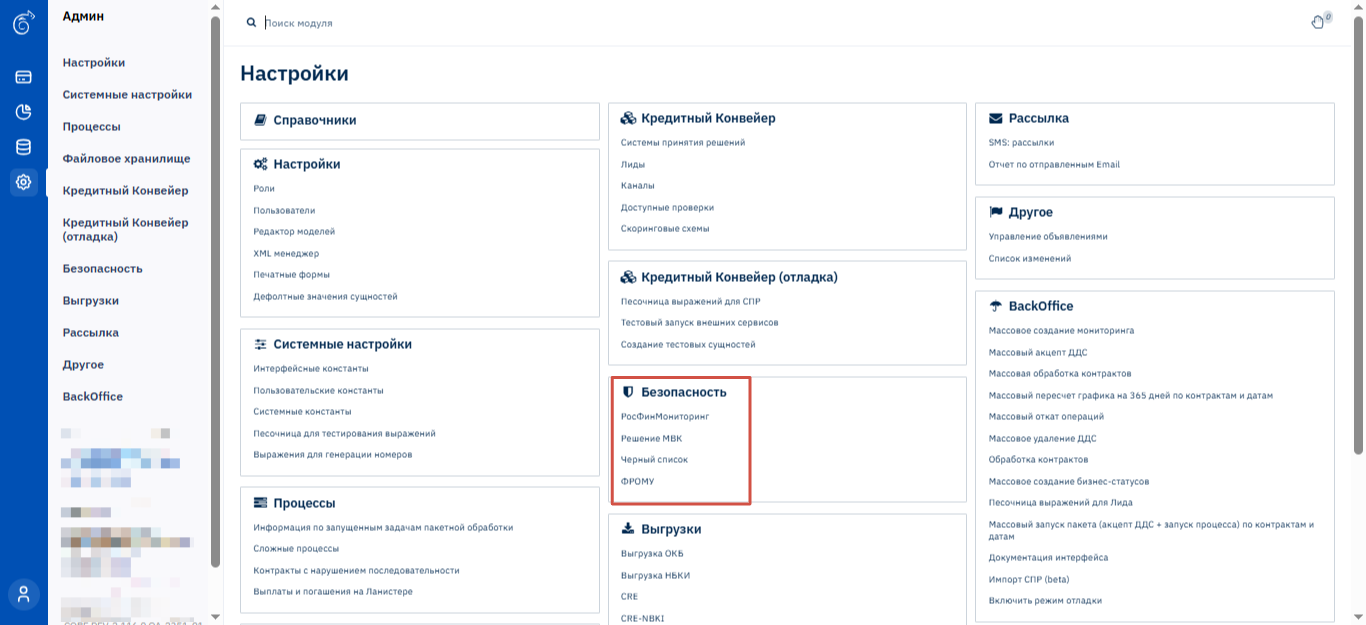The width and height of the screenshot is (1366, 625).
Task: Click the shield icon beside Безопасность
Action: click(628, 392)
